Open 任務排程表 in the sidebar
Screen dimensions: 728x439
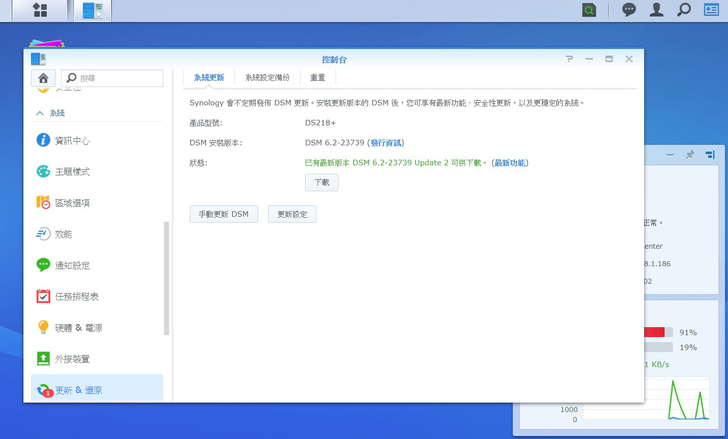(x=76, y=296)
